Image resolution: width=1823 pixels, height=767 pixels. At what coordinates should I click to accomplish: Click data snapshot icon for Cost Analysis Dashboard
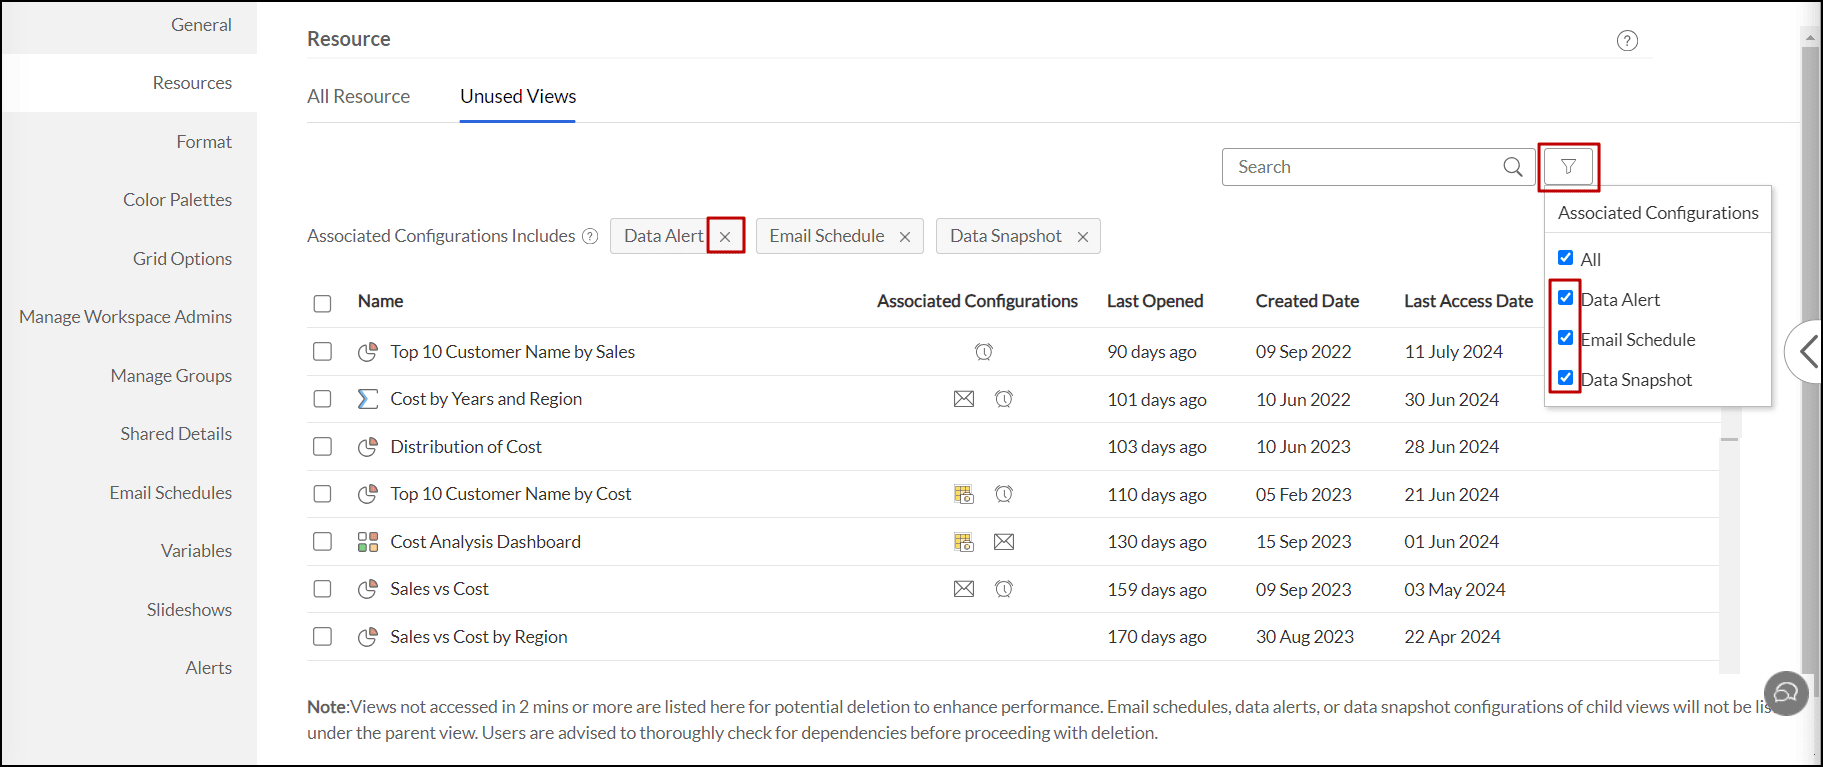tap(964, 542)
